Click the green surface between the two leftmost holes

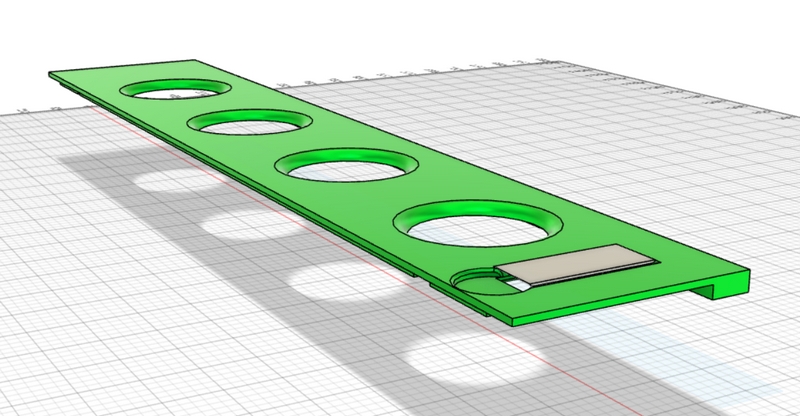tap(200, 107)
